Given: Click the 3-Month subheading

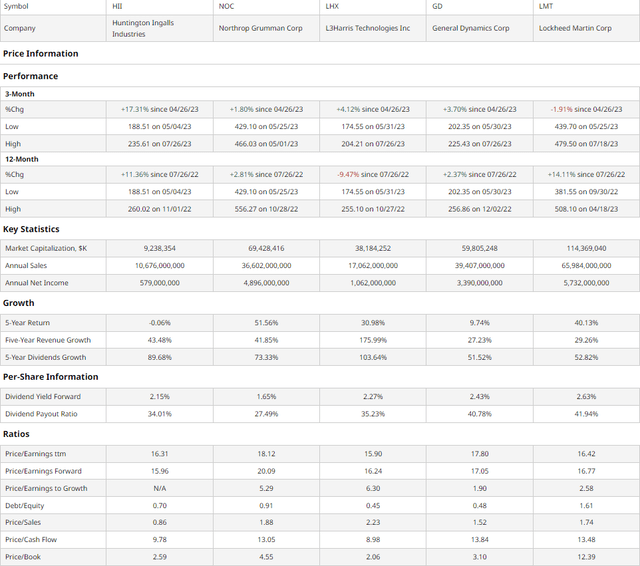Looking at the screenshot, I should coord(20,94).
